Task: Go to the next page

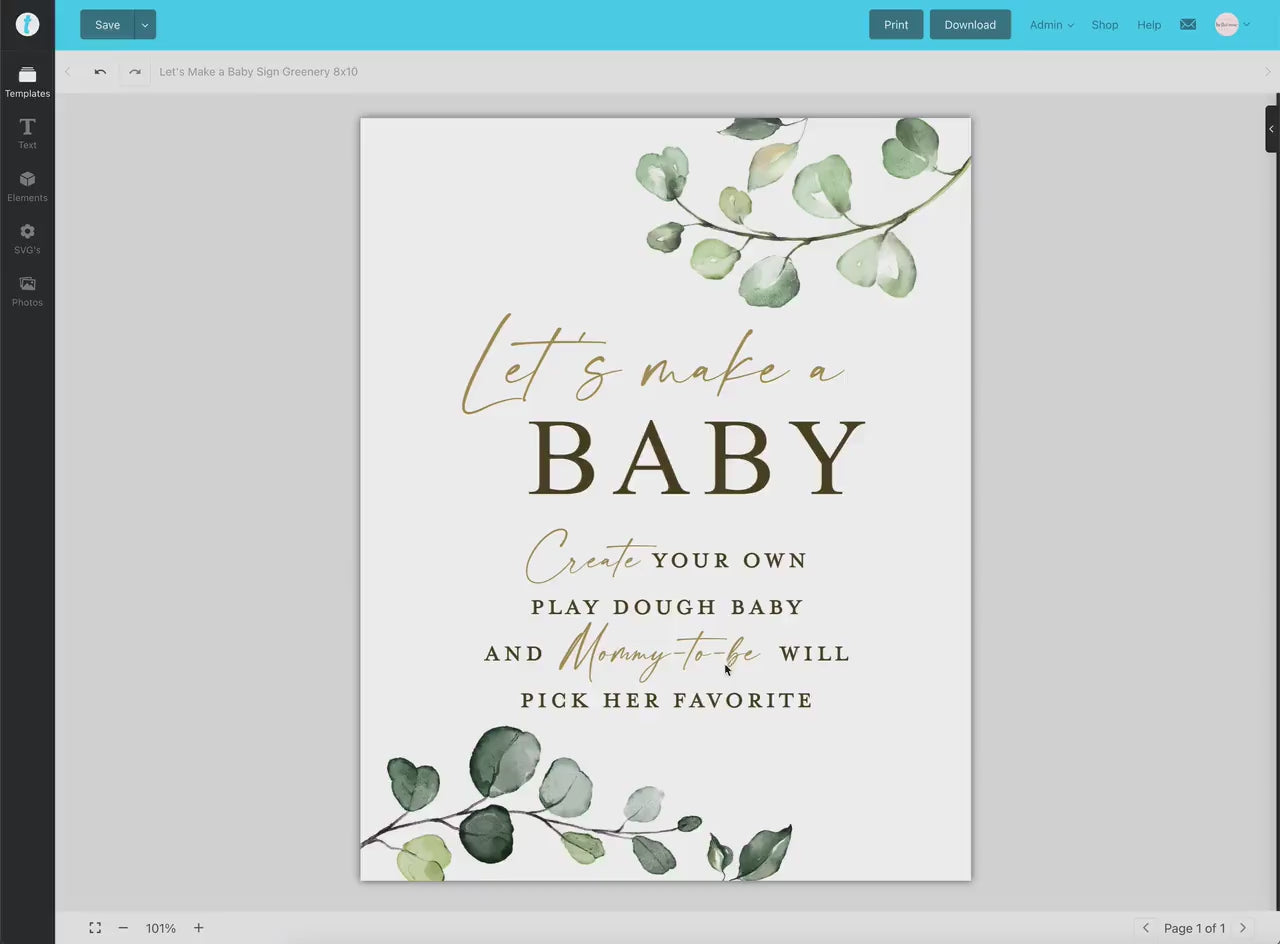Action: pos(1243,928)
